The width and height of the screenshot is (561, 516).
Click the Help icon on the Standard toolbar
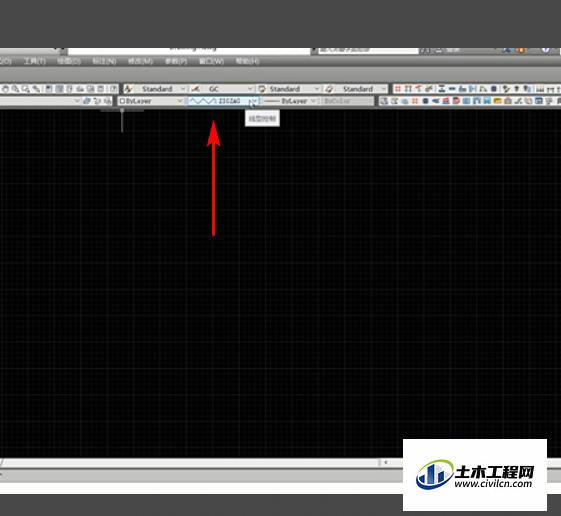coord(113,89)
